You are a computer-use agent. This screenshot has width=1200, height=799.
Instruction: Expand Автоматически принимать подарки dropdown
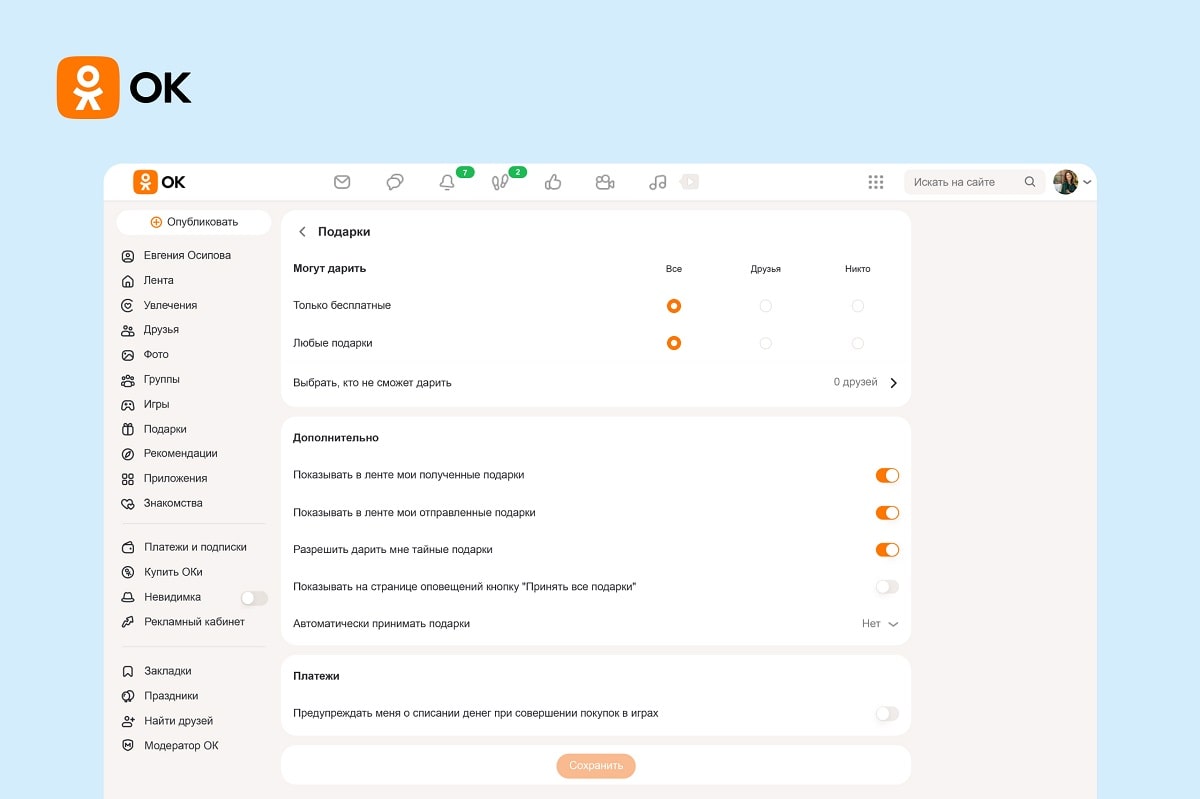click(880, 624)
